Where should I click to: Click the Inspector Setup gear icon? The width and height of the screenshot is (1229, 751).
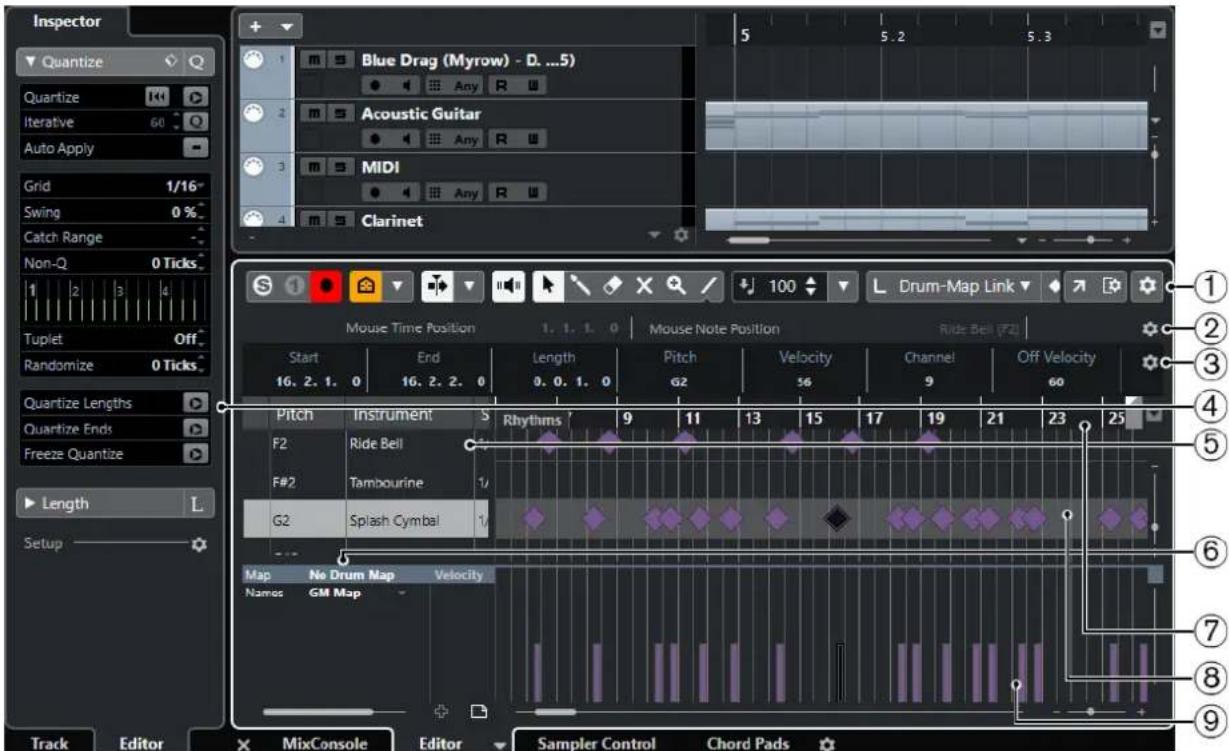(x=198, y=545)
